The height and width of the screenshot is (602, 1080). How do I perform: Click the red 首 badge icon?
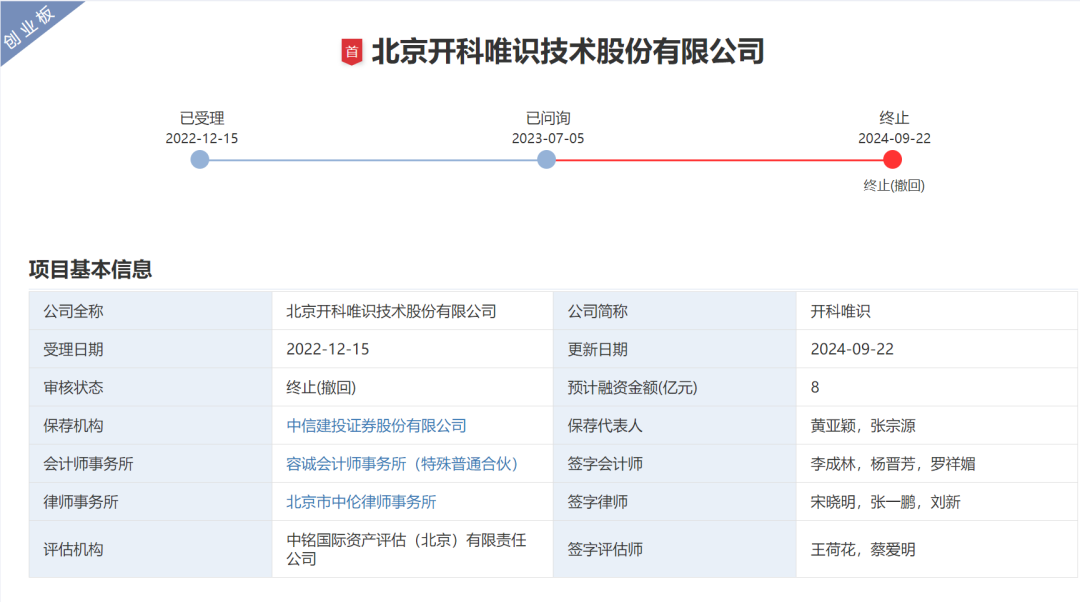[x=352, y=52]
